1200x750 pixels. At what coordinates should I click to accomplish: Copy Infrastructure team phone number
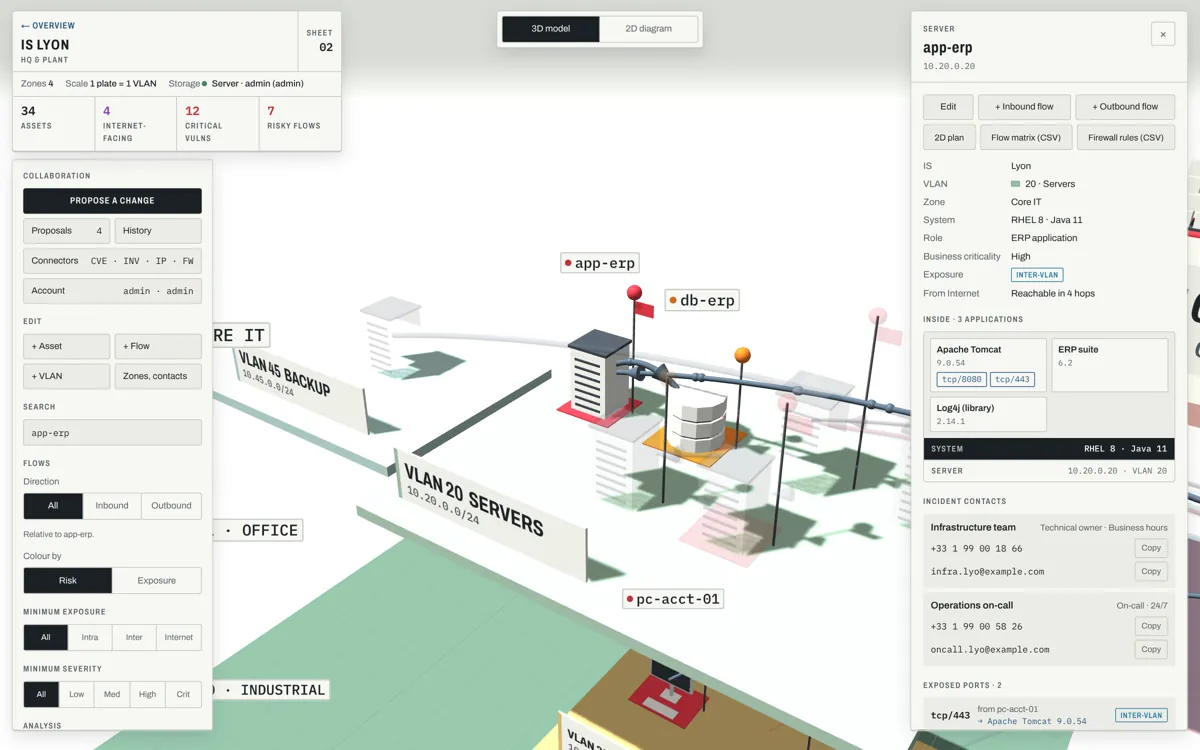1151,548
